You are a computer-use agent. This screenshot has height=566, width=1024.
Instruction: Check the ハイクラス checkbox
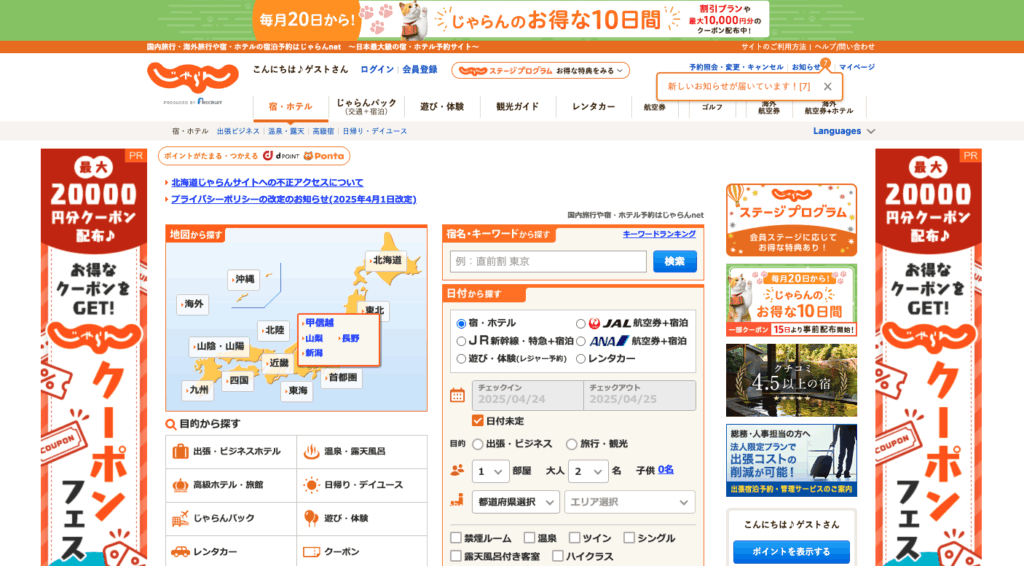[x=557, y=556]
